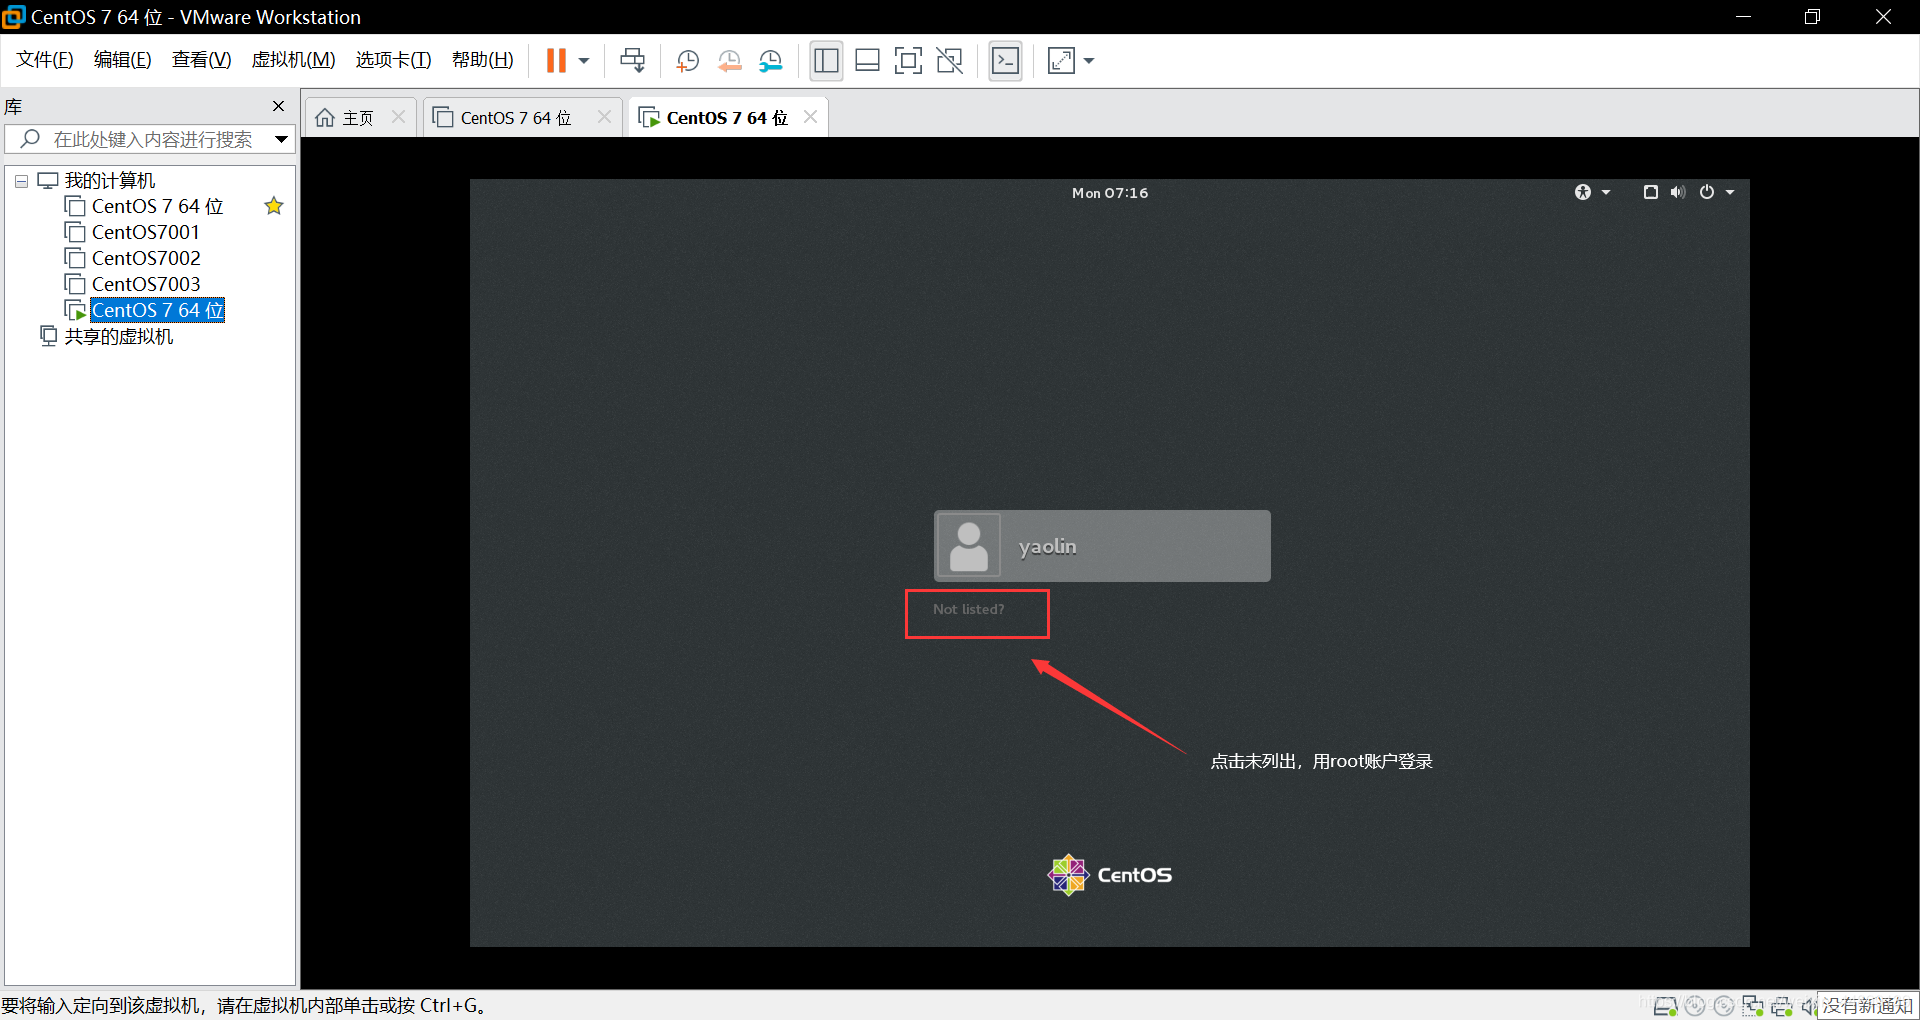Open the guest power menu icon
Viewport: 1920px width, 1020px height.
[1707, 192]
